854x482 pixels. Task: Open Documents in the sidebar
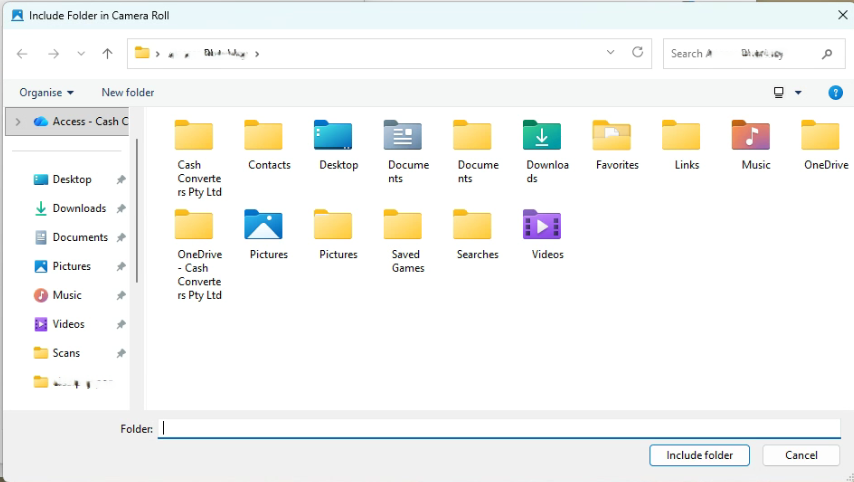point(80,237)
